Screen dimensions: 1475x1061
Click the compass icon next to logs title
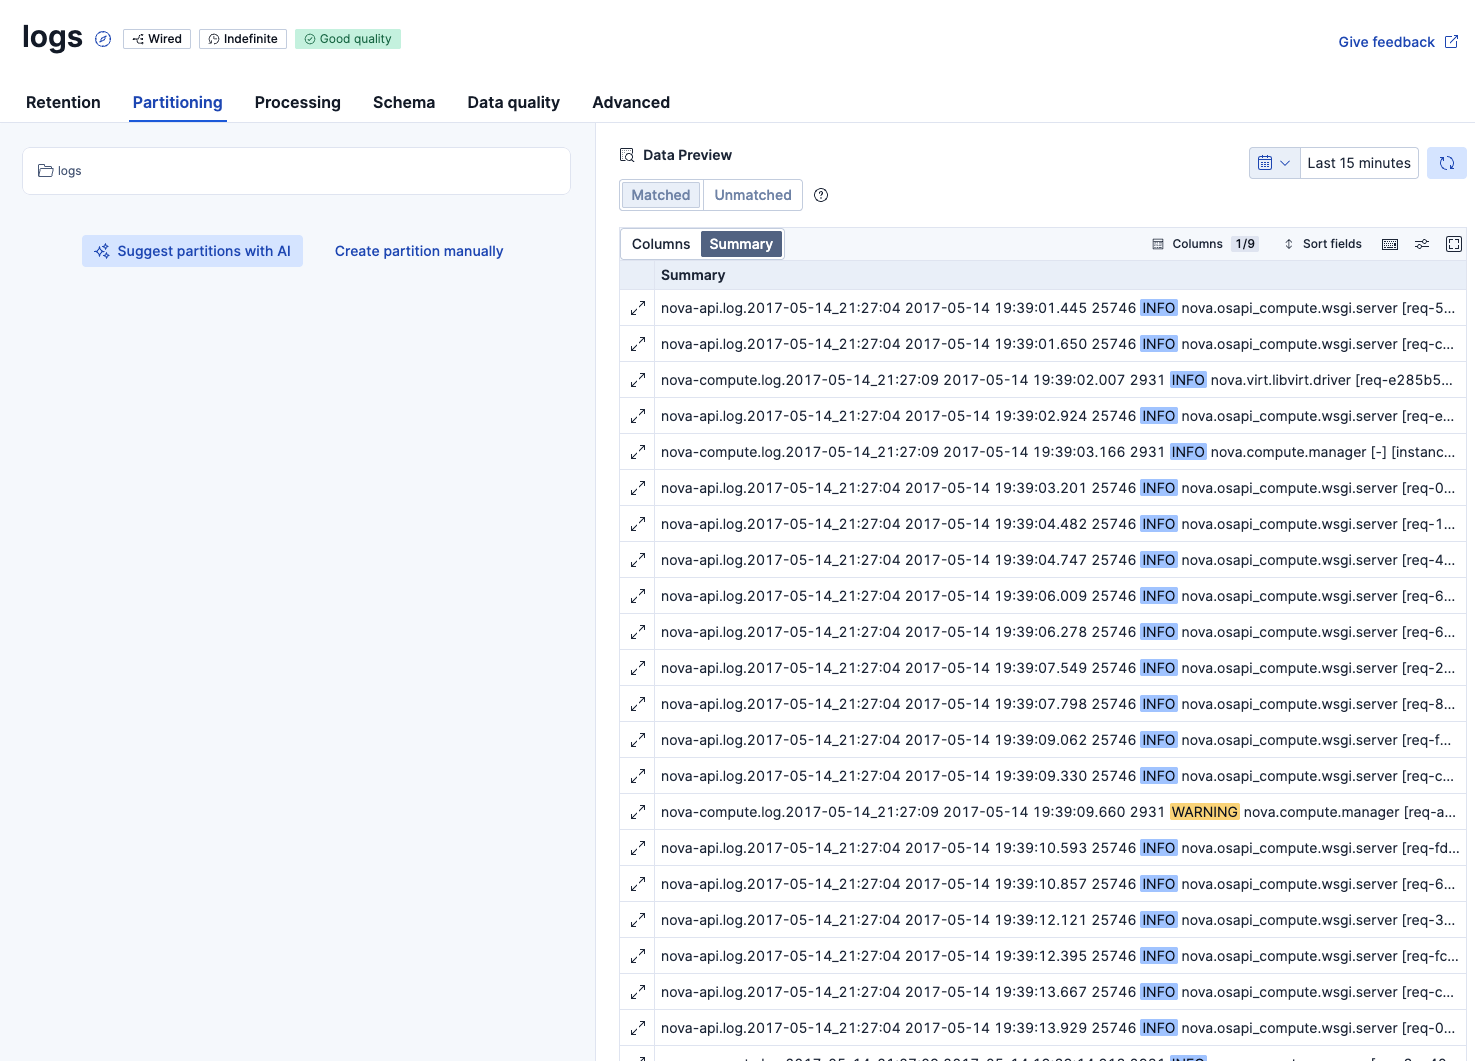pyautogui.click(x=103, y=39)
